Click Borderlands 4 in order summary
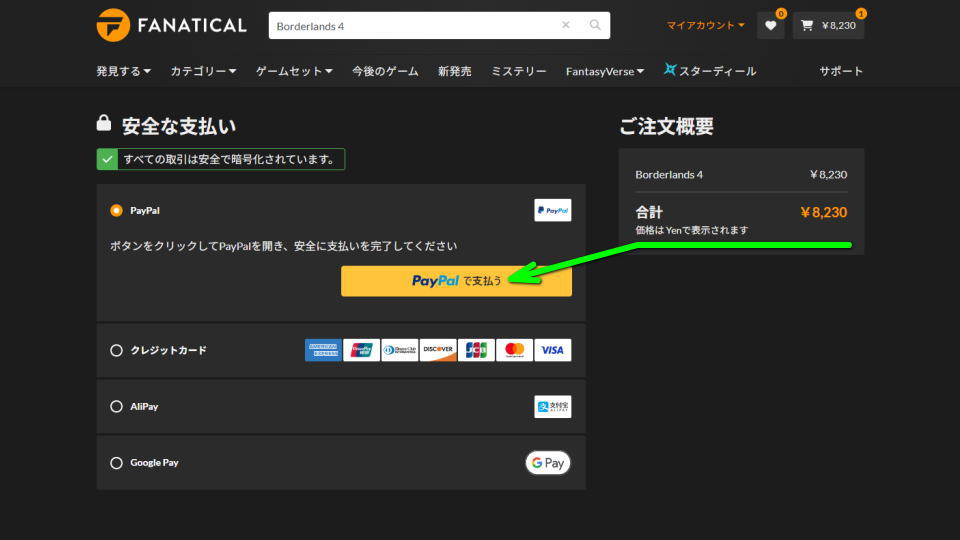This screenshot has height=540, width=960. pos(669,174)
